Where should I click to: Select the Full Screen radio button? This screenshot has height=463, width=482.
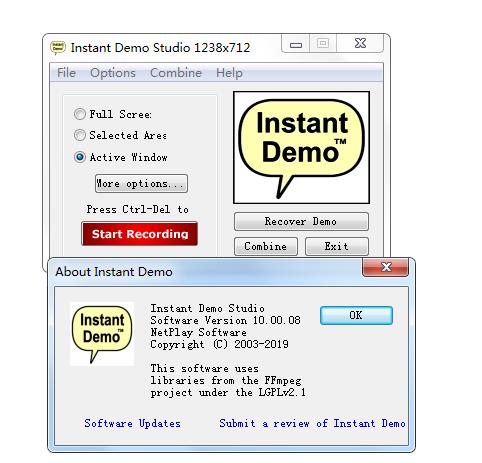click(x=80, y=114)
